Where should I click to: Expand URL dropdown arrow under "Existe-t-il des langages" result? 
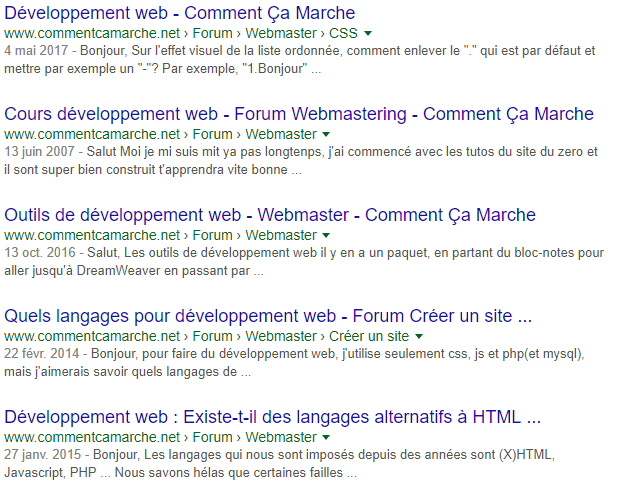(x=326, y=437)
